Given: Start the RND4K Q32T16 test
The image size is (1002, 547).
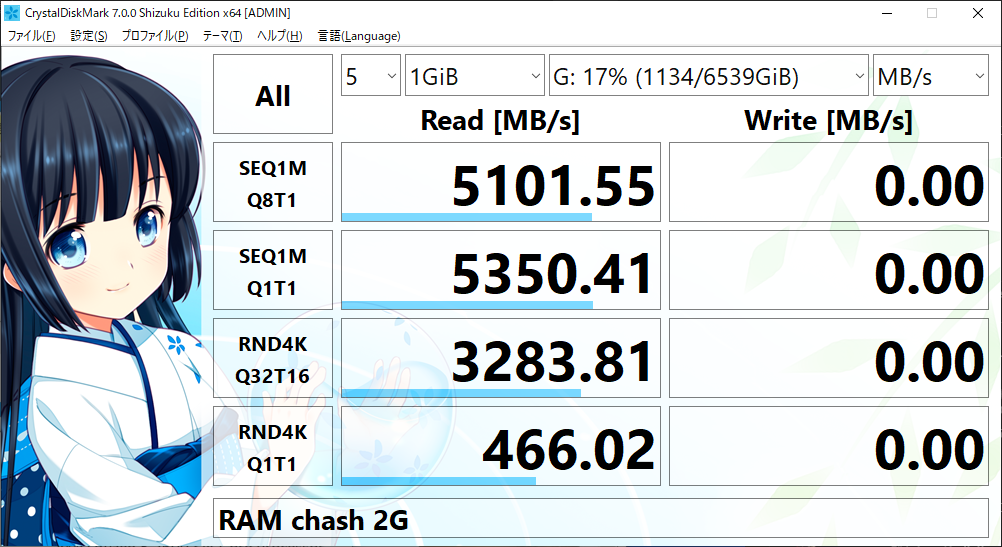Looking at the screenshot, I should pos(273,358).
